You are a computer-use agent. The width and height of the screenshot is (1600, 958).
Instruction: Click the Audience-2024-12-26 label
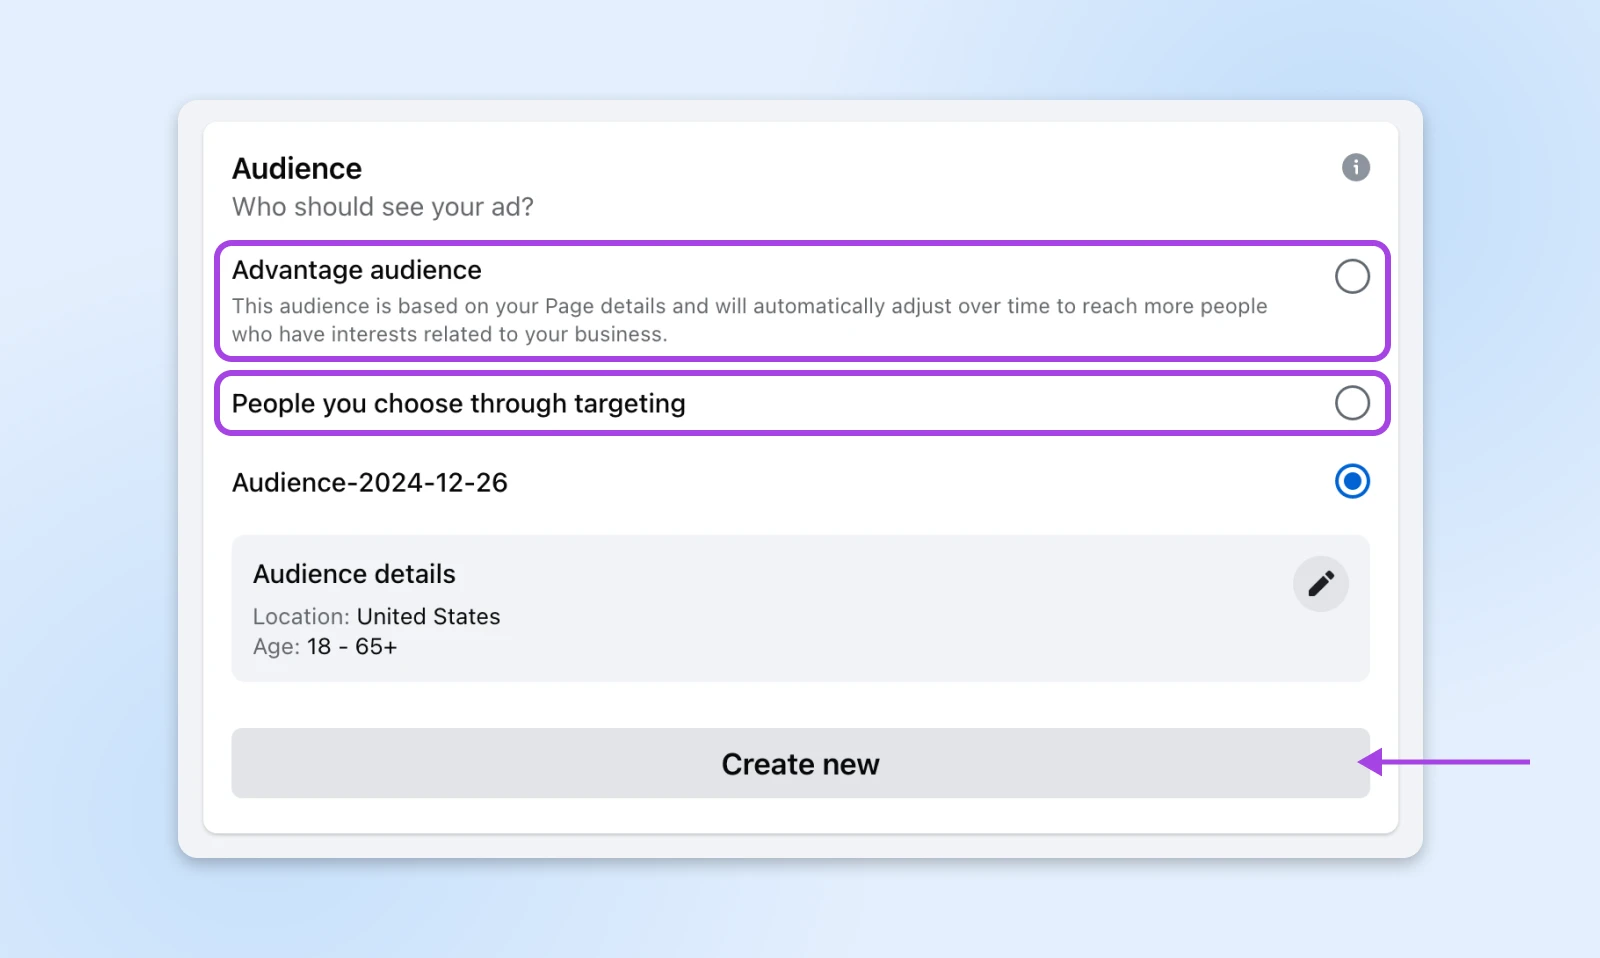[x=370, y=482]
